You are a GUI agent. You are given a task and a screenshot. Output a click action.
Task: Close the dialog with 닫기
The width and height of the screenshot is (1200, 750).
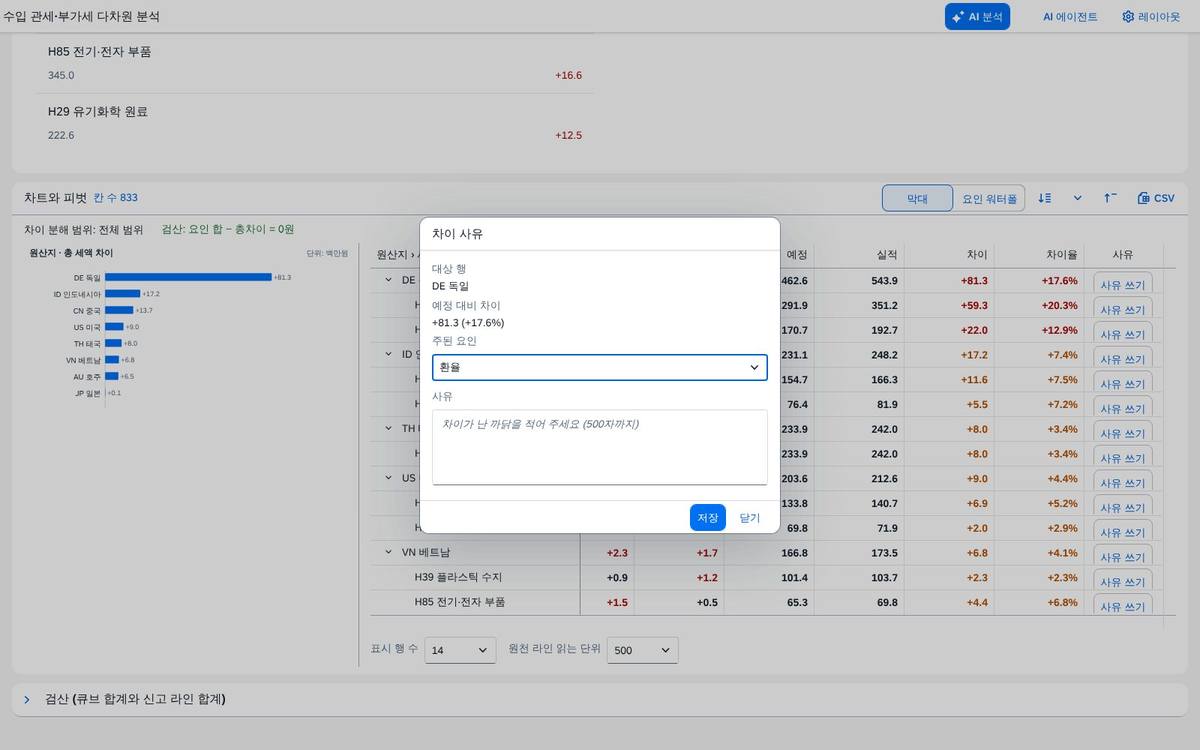coord(750,517)
